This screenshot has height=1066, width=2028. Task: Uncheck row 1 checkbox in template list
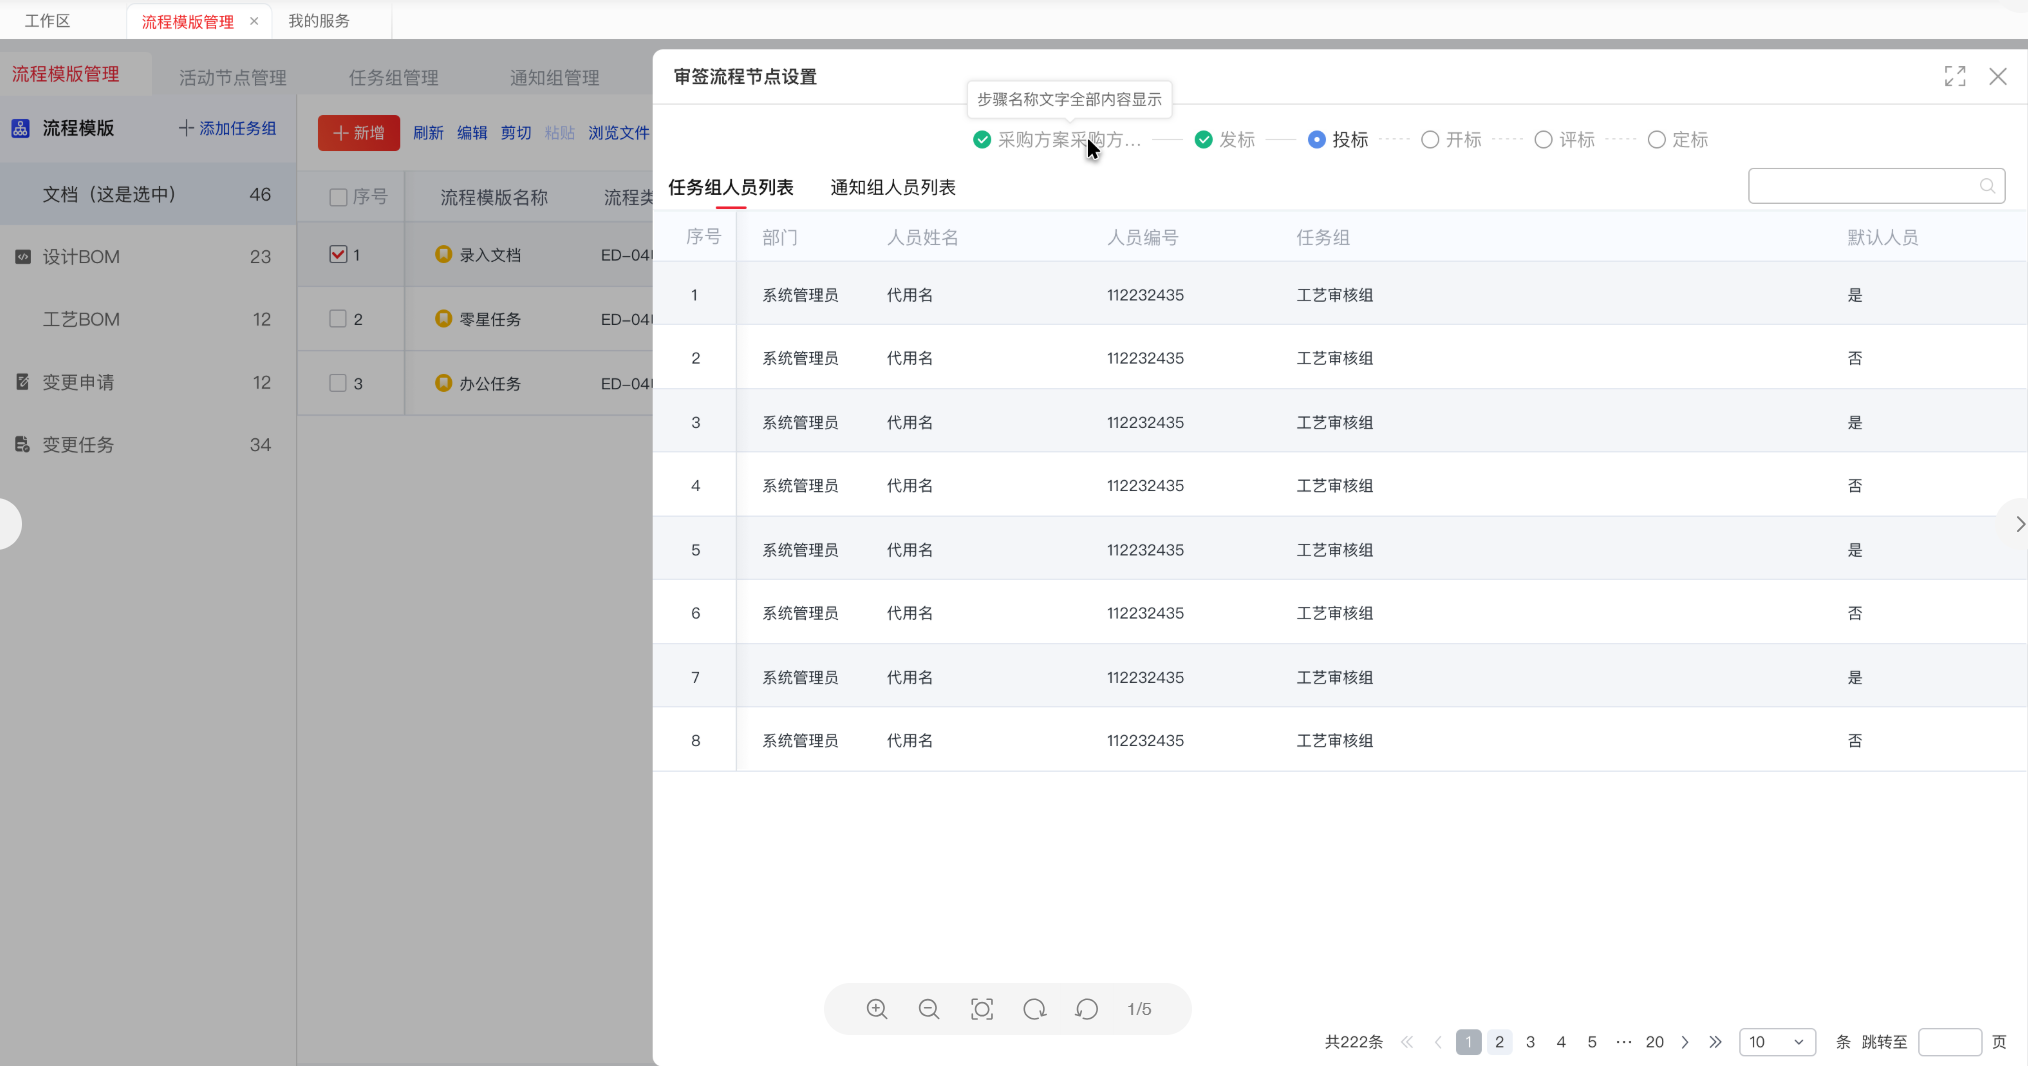(337, 254)
